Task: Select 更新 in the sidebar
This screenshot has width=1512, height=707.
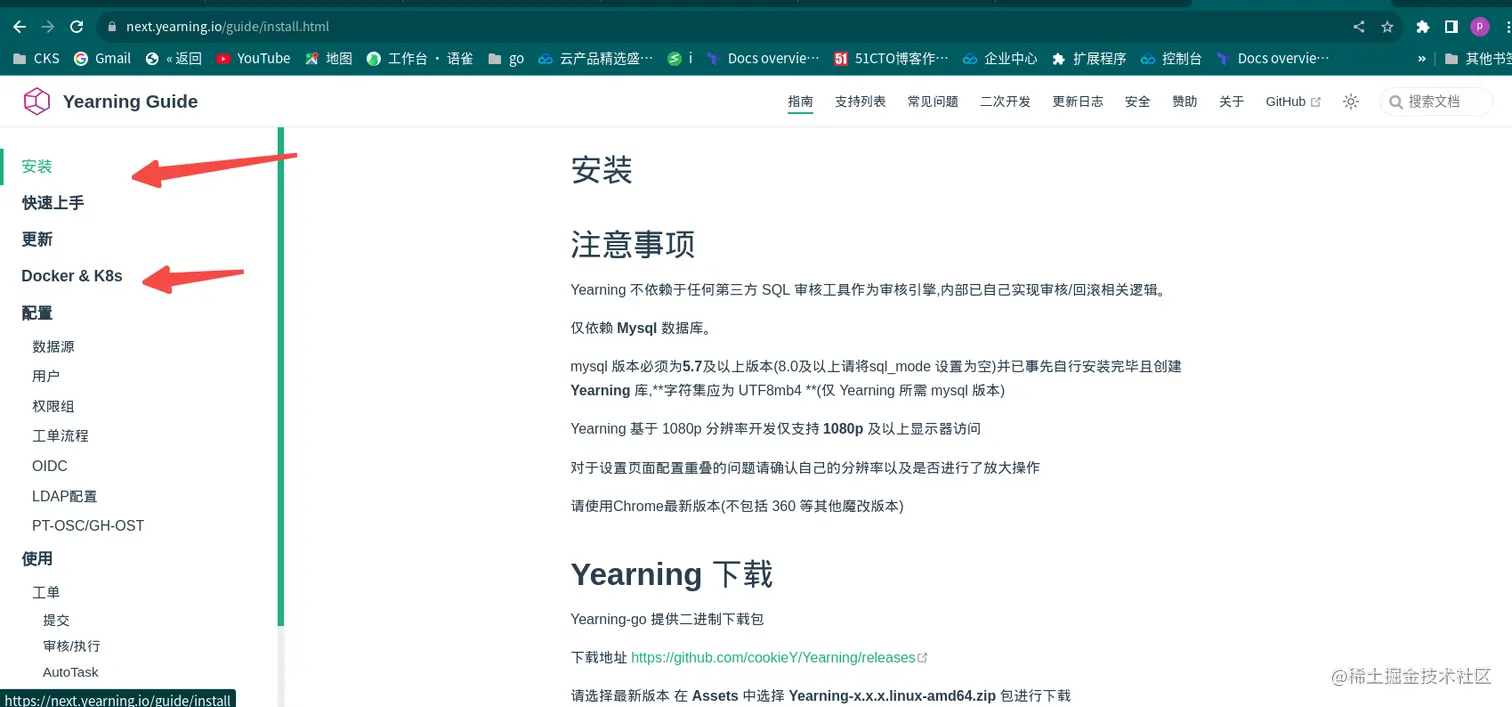Action: pos(37,239)
